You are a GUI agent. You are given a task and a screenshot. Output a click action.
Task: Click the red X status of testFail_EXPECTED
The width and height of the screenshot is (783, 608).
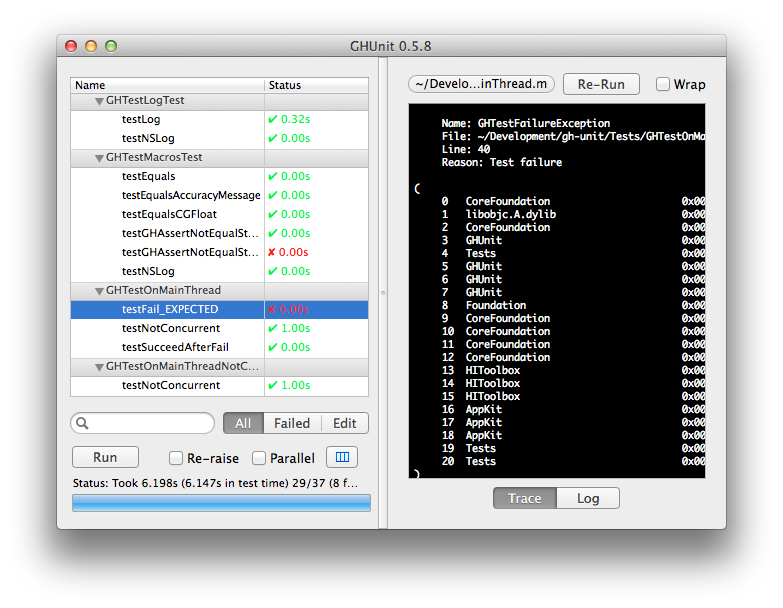[272, 309]
